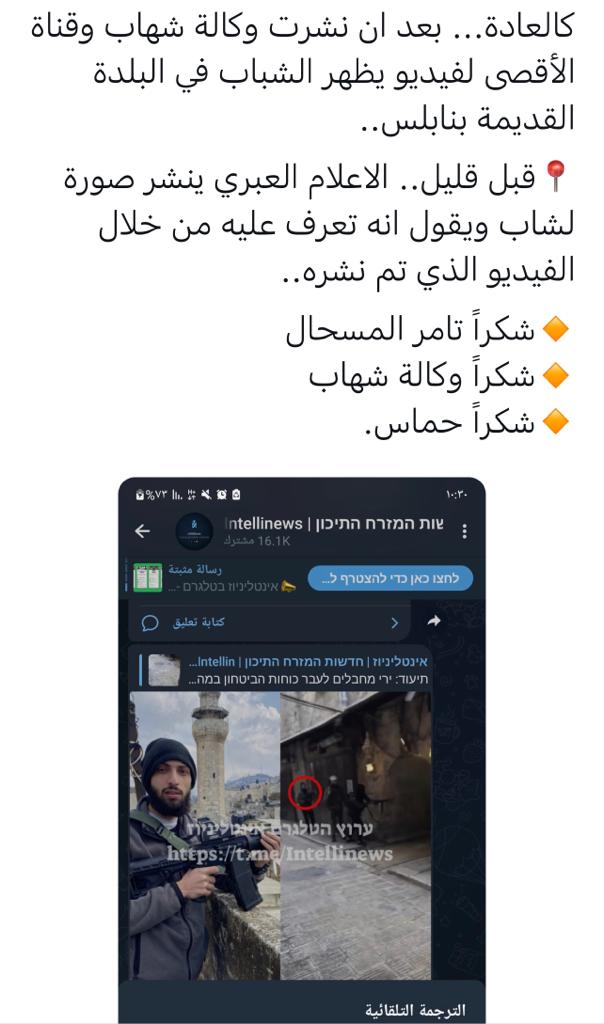Click the forward share arrow icon

tap(434, 621)
